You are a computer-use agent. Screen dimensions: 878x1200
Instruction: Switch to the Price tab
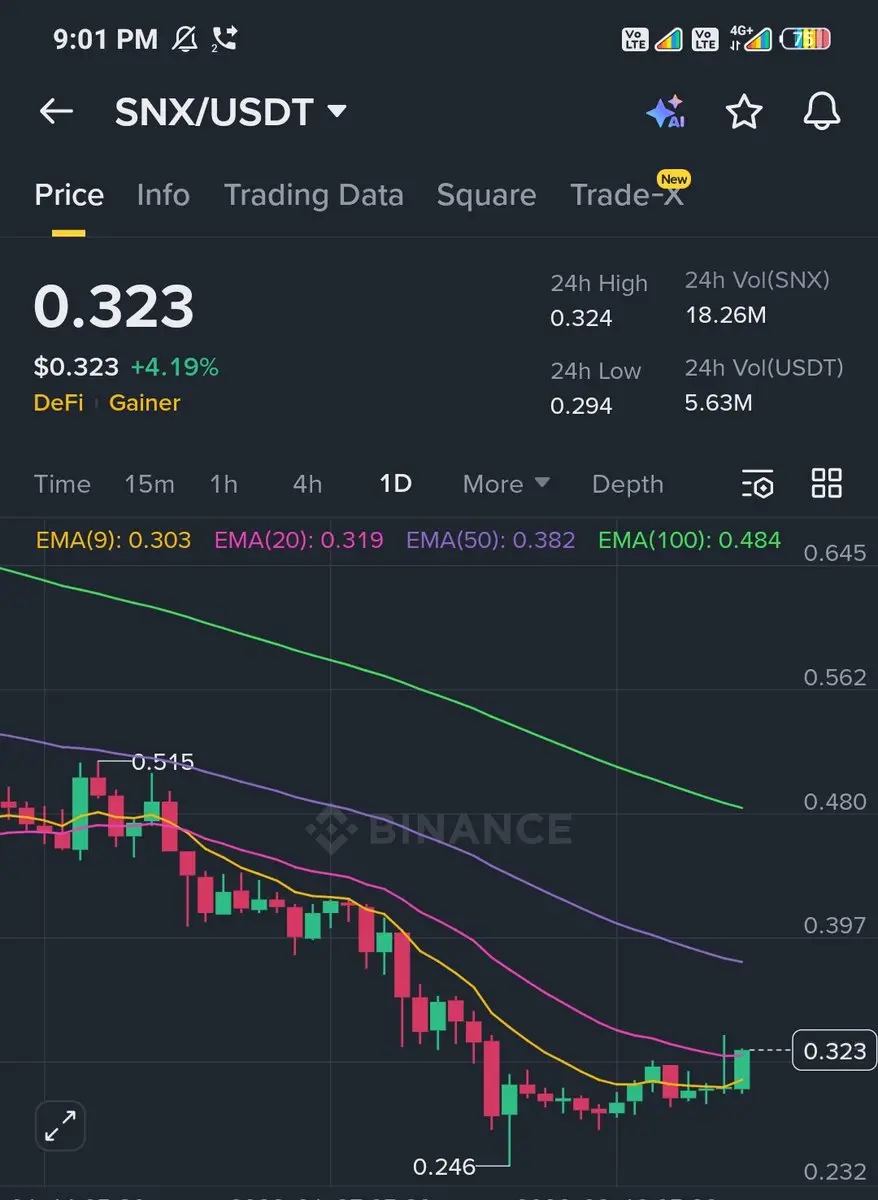coord(69,194)
